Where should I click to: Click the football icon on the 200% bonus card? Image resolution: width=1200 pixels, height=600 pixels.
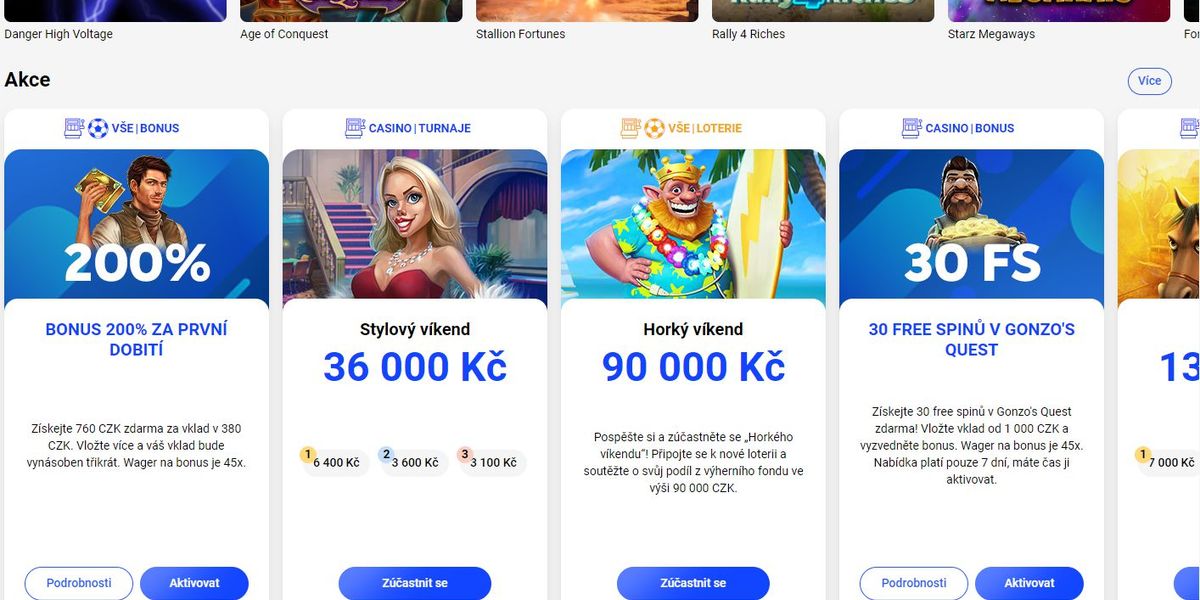98,128
